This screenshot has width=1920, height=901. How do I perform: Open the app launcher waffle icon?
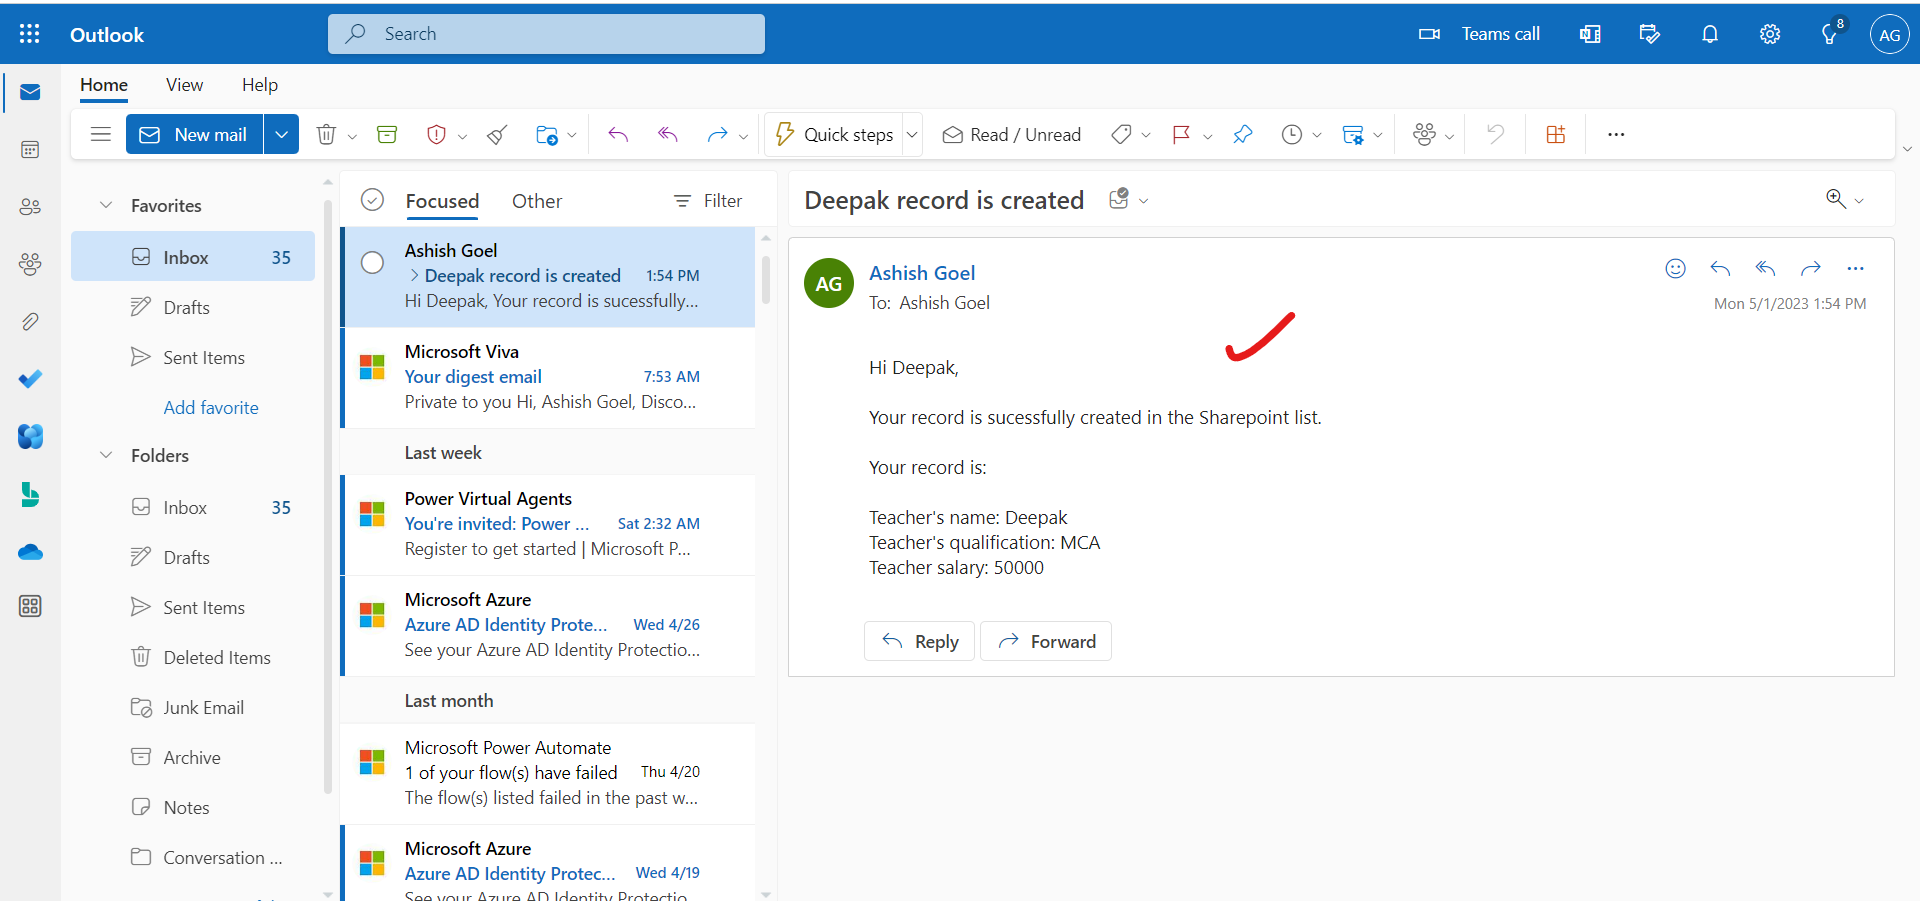coord(30,34)
